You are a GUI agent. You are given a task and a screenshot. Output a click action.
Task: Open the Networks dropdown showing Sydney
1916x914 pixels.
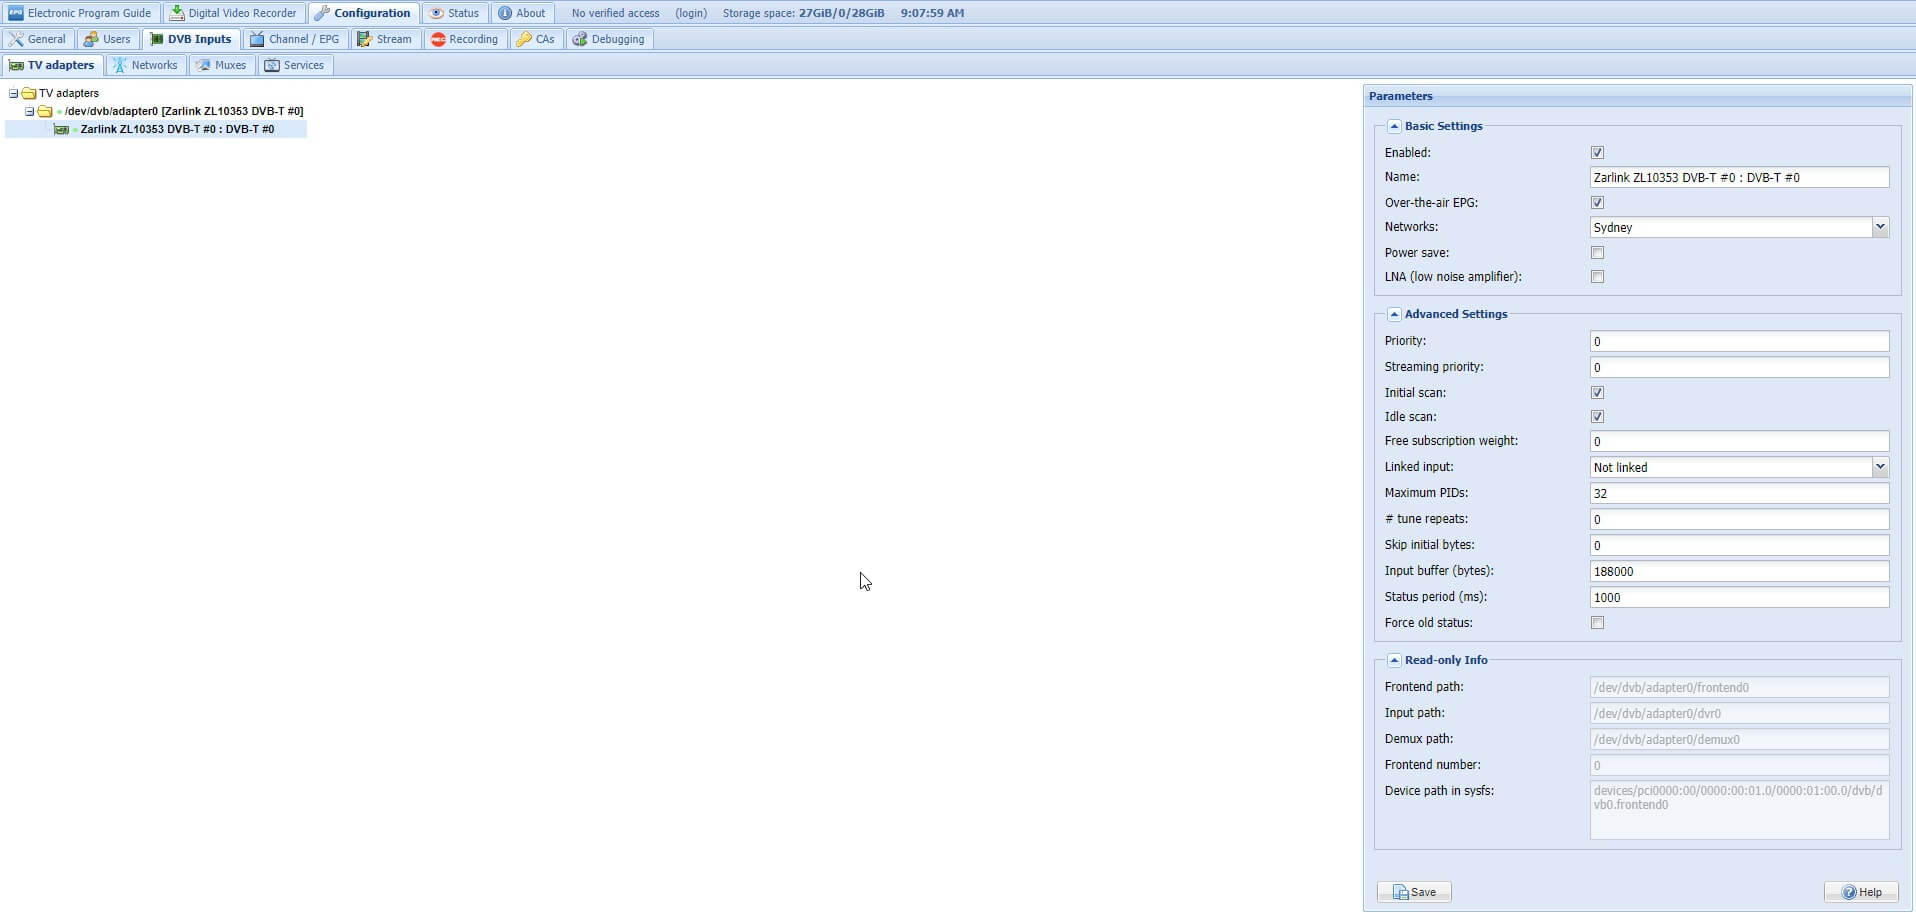coord(1879,227)
